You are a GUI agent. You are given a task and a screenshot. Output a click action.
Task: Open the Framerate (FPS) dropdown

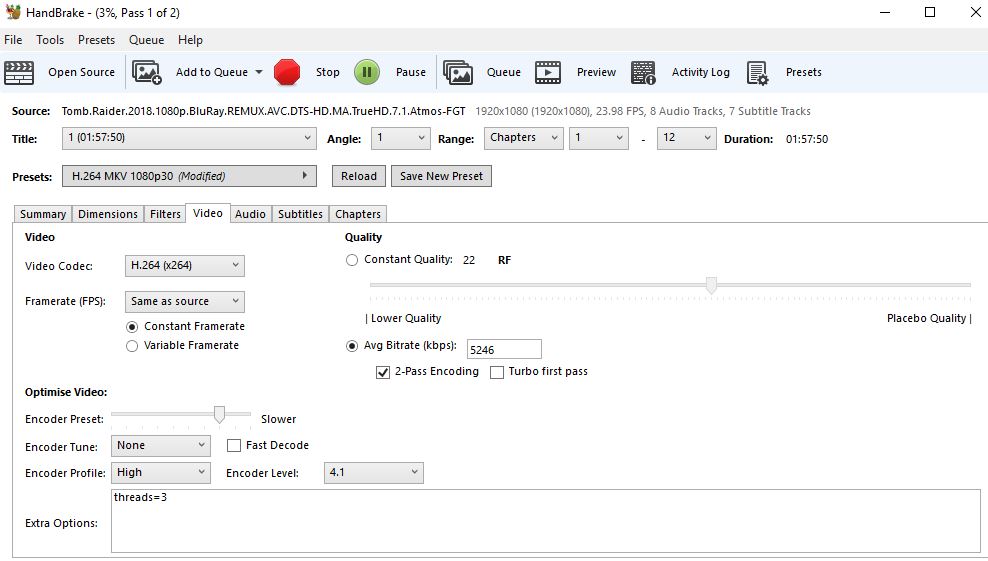pyautogui.click(x=185, y=301)
